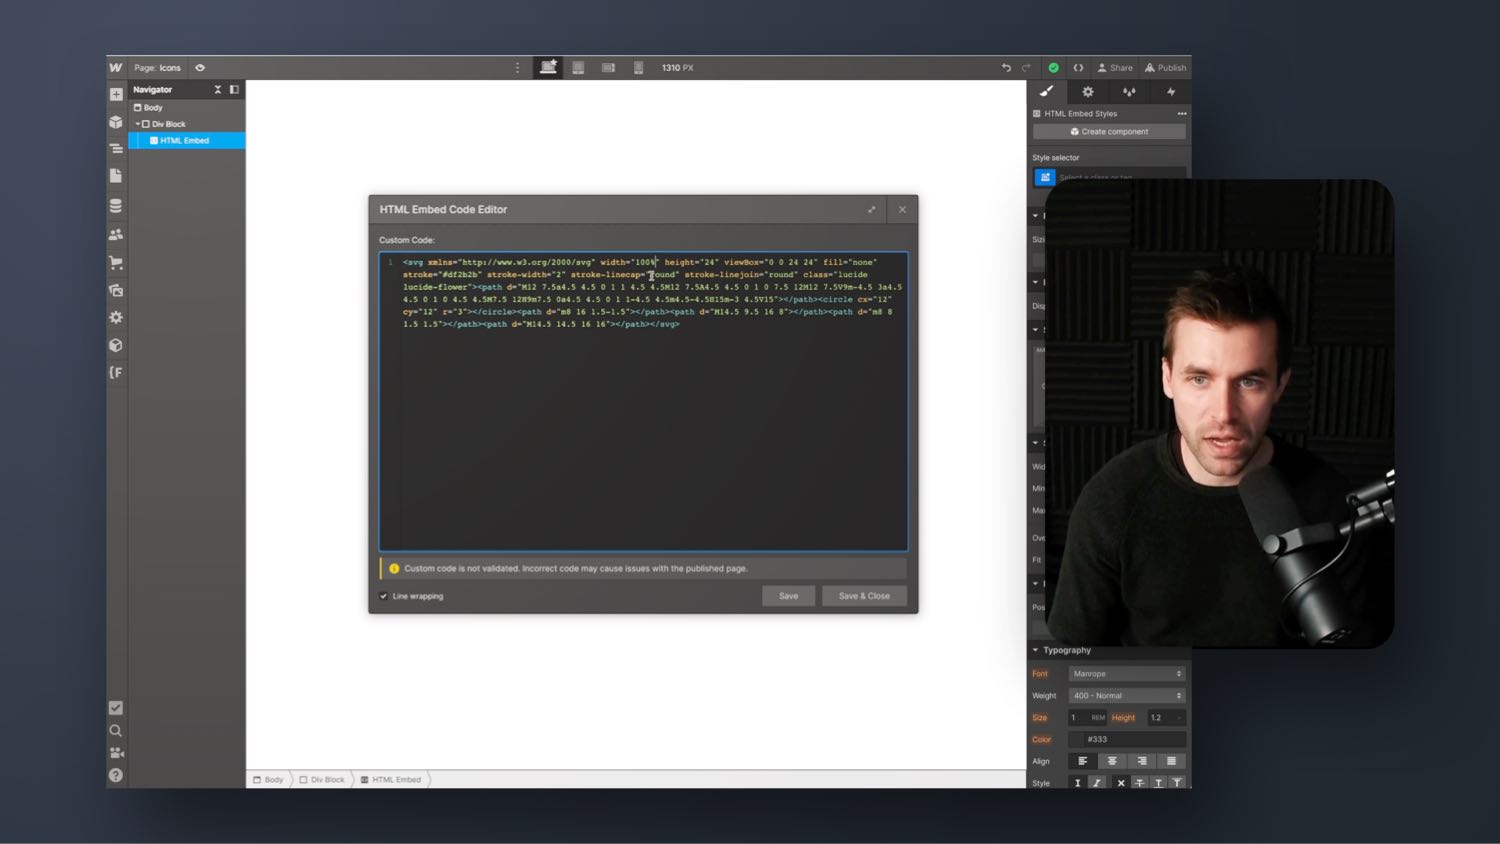Pin the Navigator panel
The height and width of the screenshot is (844, 1500).
[x=234, y=90]
